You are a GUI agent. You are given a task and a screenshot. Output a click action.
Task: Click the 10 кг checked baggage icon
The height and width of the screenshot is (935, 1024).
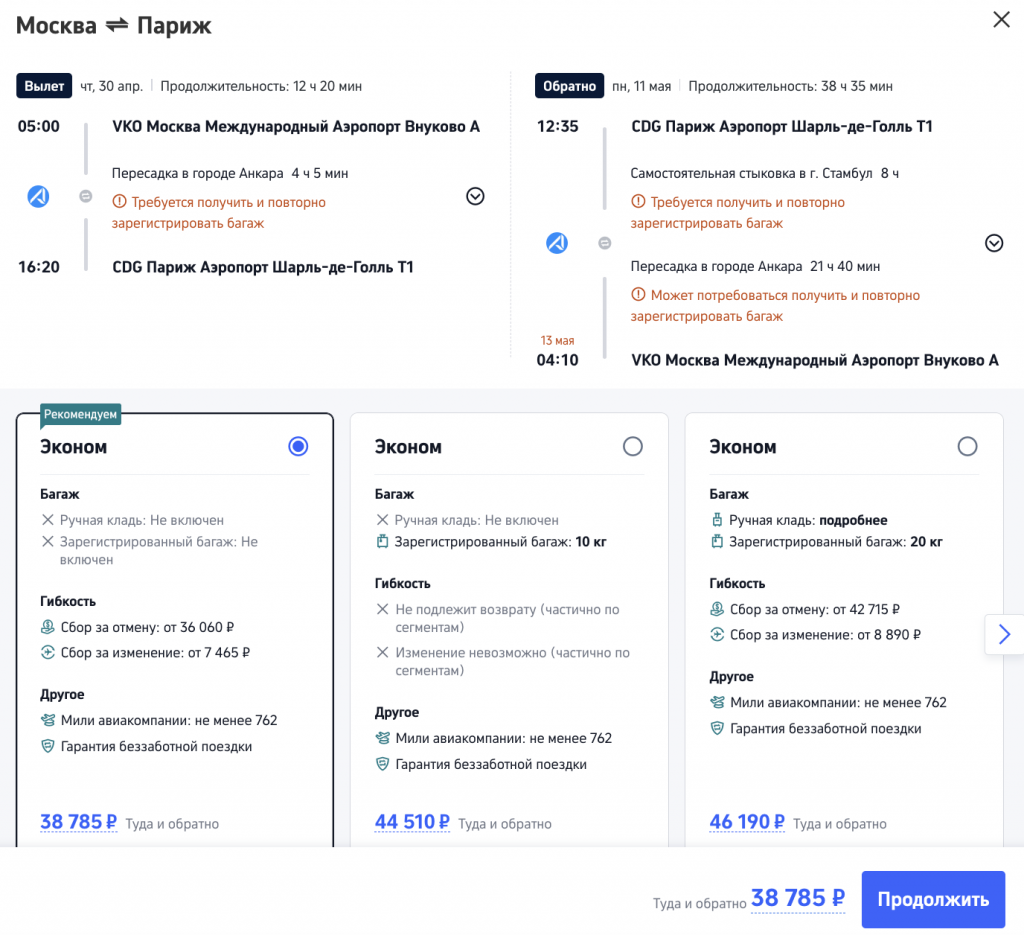click(381, 542)
